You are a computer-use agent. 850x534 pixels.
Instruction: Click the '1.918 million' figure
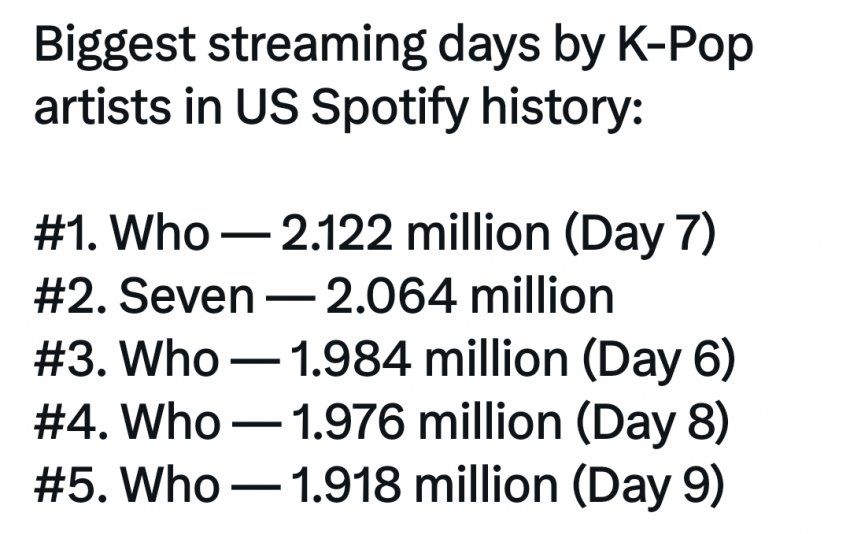point(424,484)
